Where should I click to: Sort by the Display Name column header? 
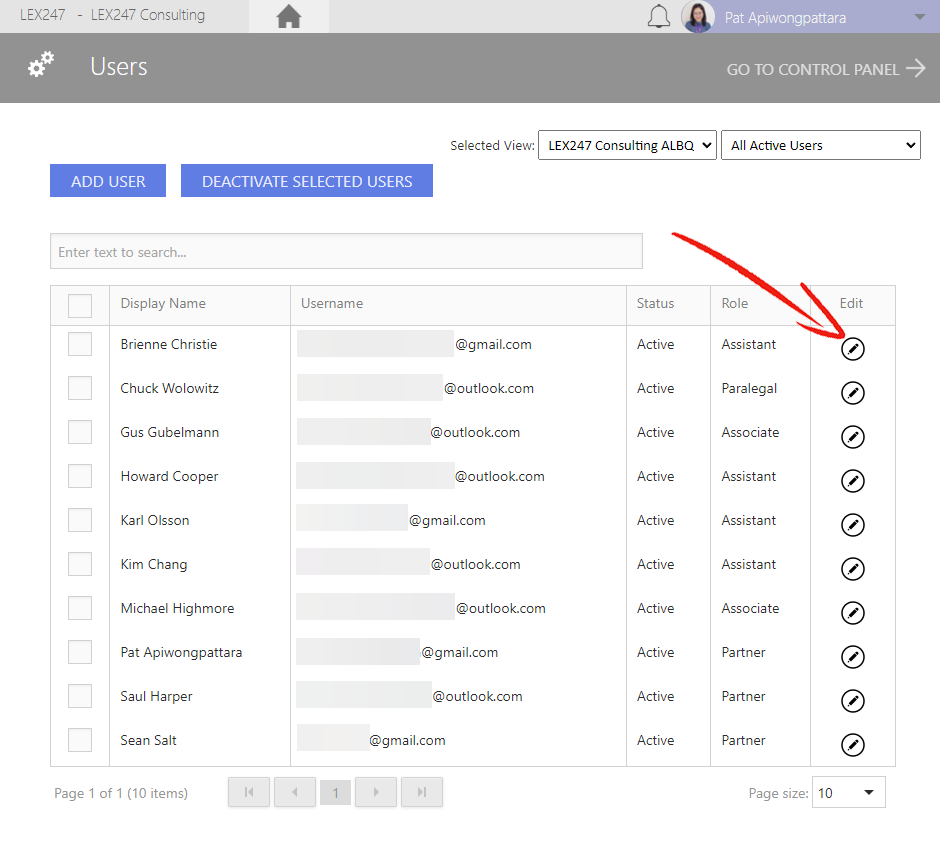point(163,303)
